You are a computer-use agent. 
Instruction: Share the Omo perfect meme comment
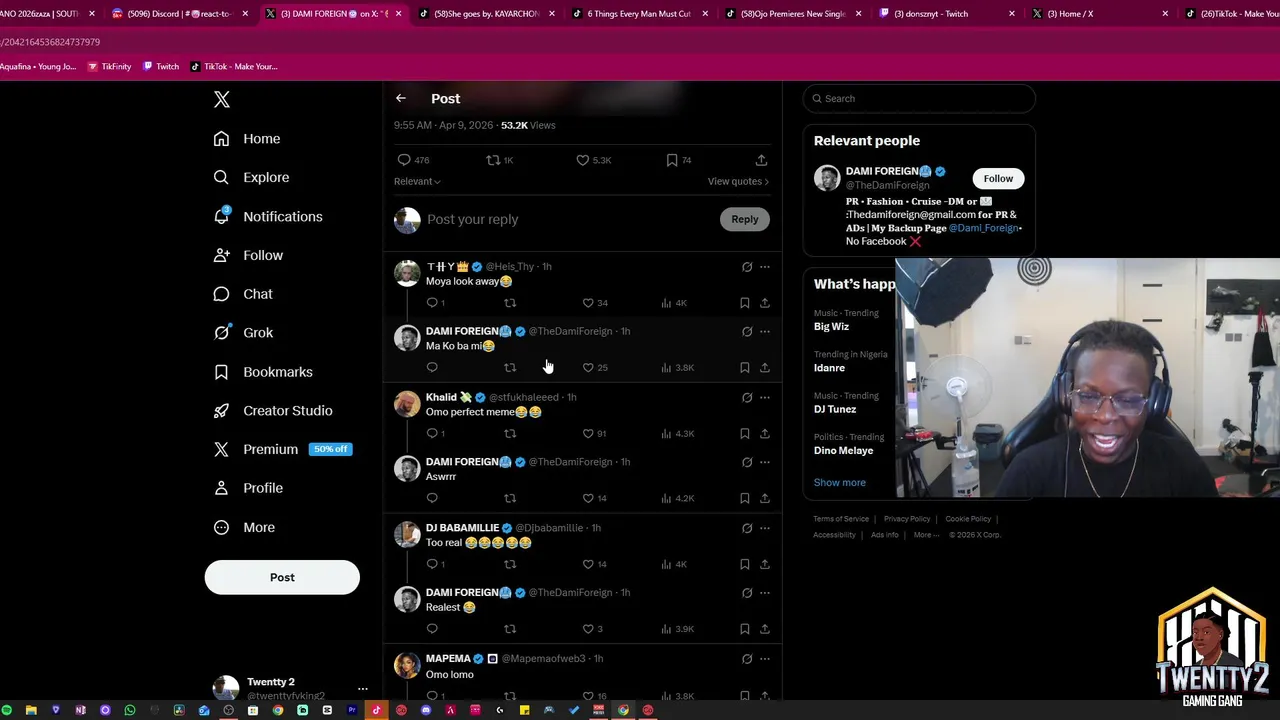765,434
